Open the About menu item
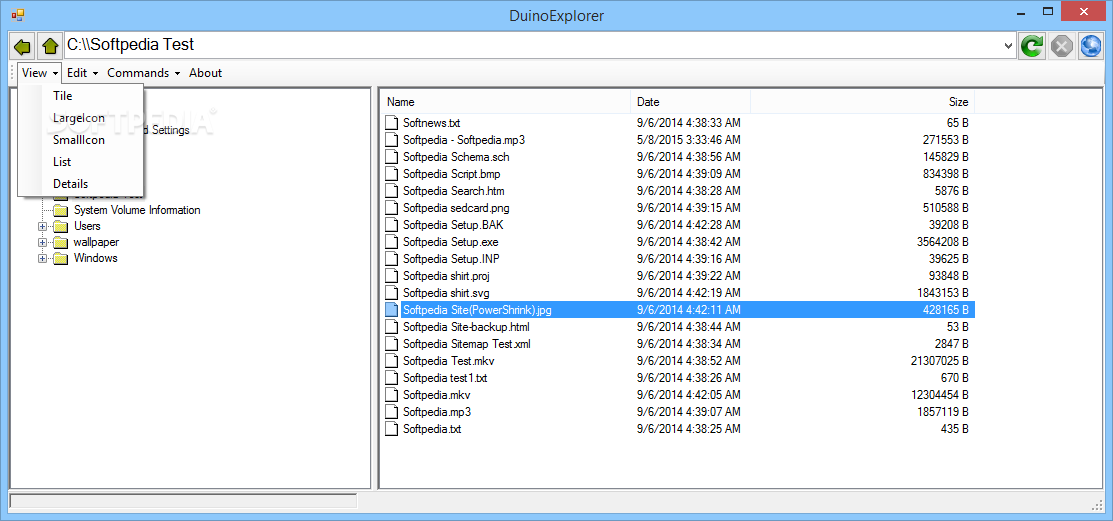Image resolution: width=1113 pixels, height=521 pixels. (205, 72)
